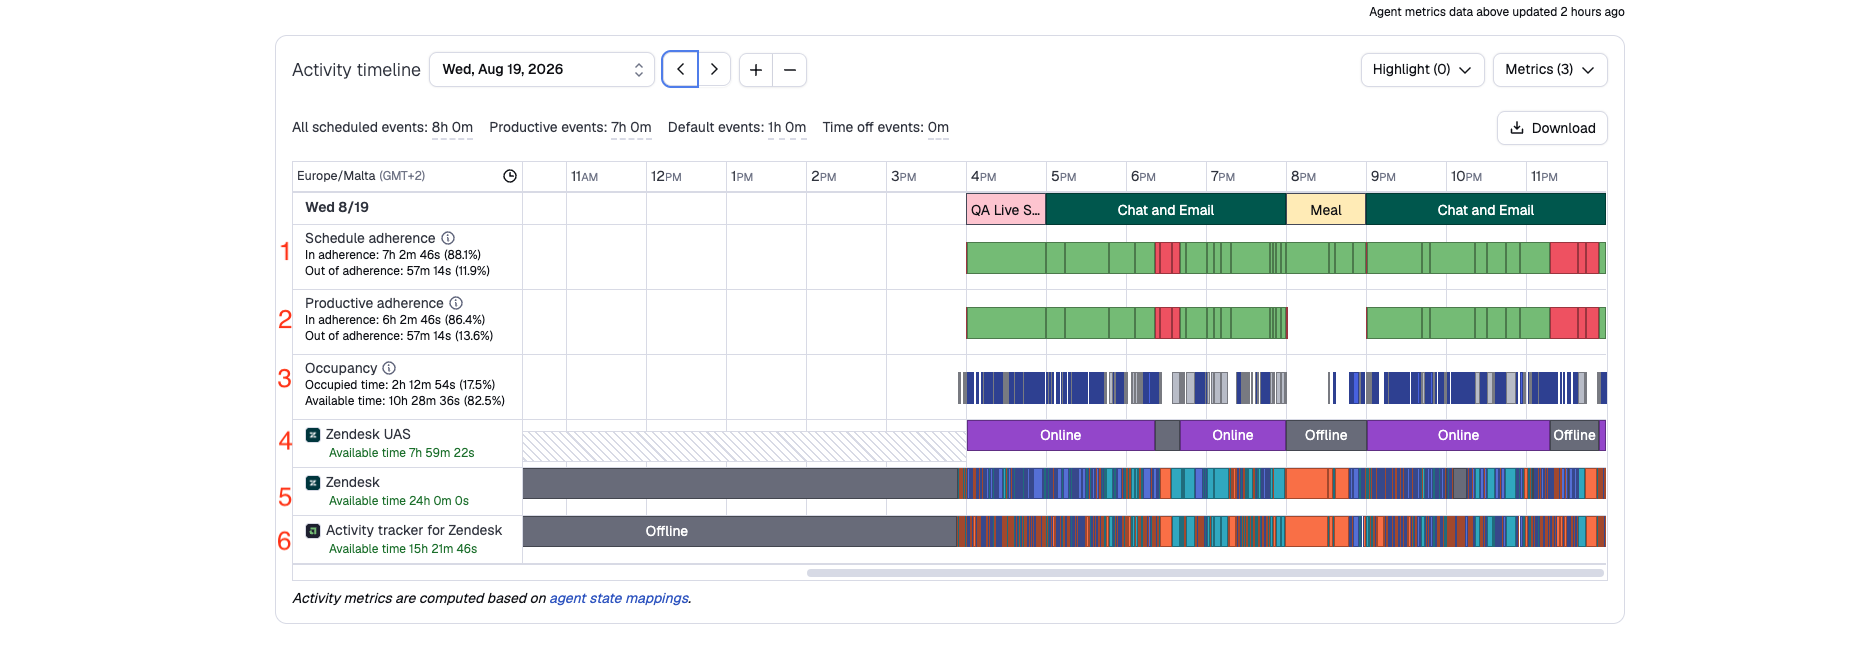The image size is (1871, 666).
Task: Click the first Chat and Email block
Action: pos(1166,210)
